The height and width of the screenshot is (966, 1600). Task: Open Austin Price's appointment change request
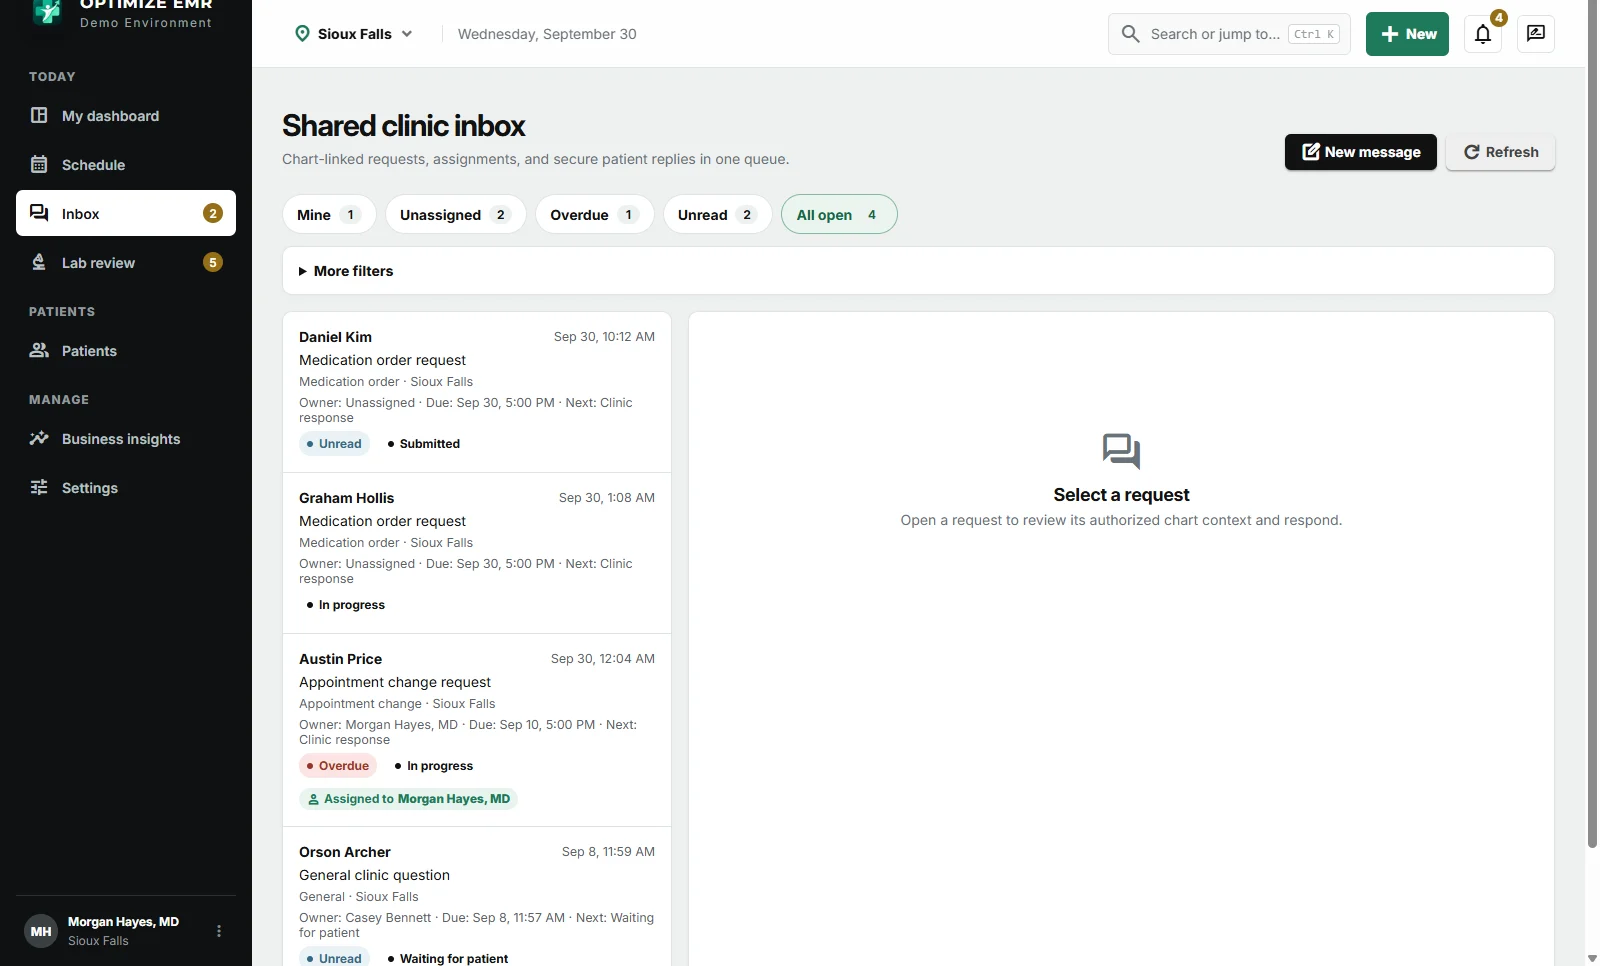(x=477, y=730)
